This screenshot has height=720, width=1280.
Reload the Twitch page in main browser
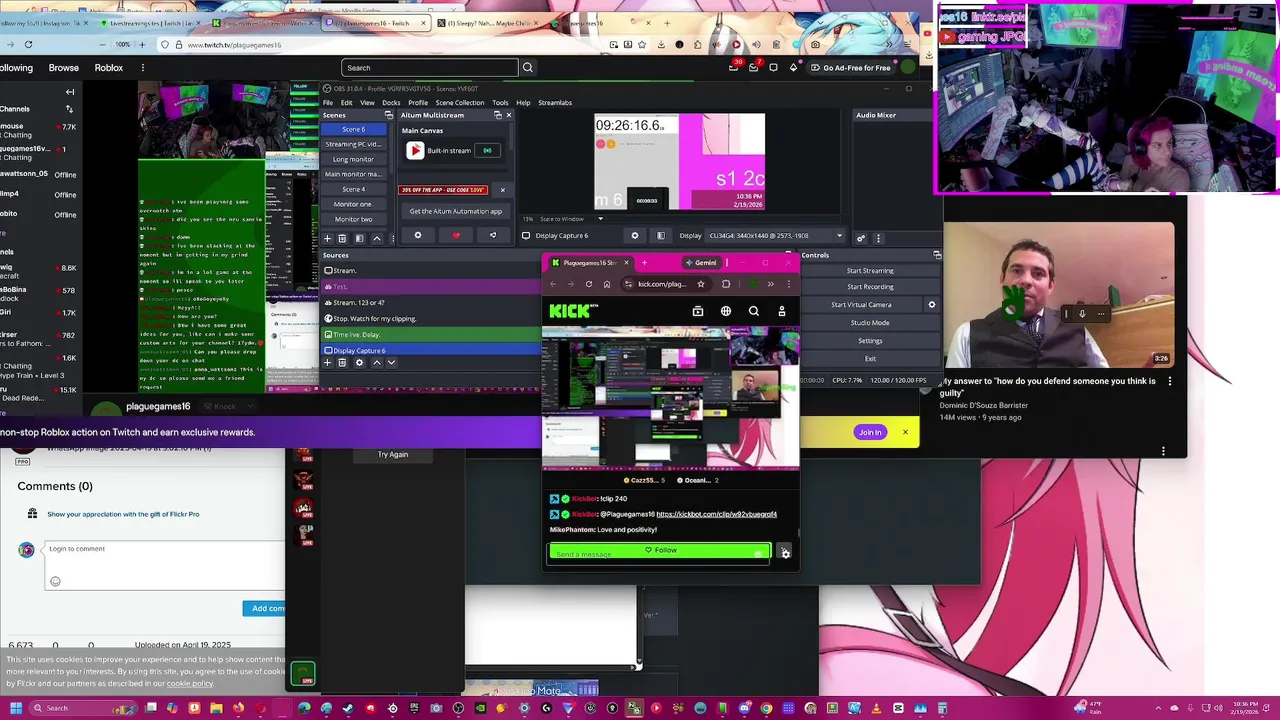tap(28, 44)
